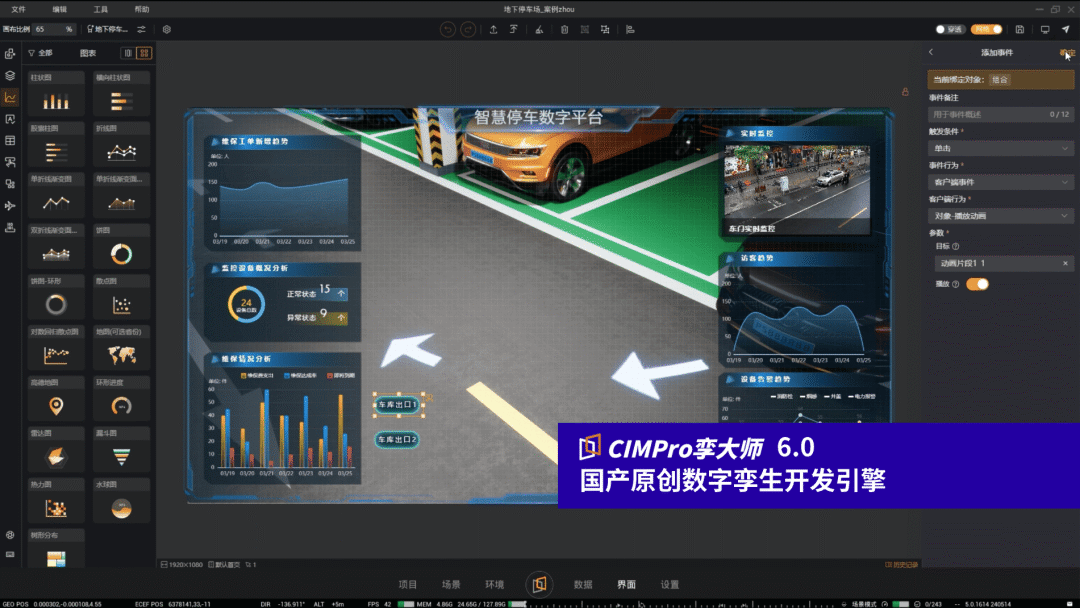Click the undo icon in top toolbar

(448, 30)
